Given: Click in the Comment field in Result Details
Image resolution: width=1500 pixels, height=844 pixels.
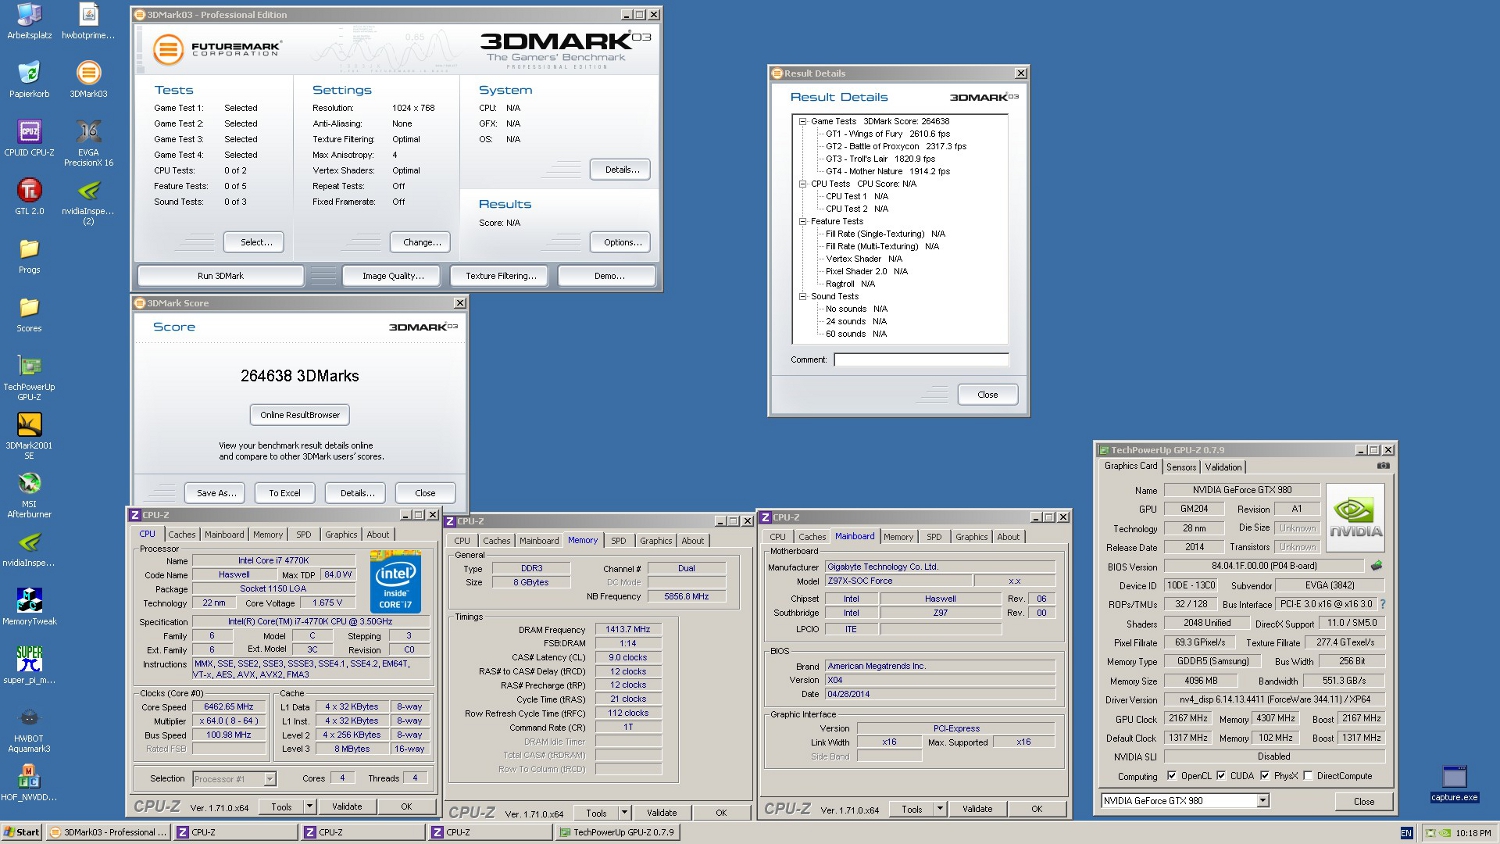Looking at the screenshot, I should coord(921,359).
